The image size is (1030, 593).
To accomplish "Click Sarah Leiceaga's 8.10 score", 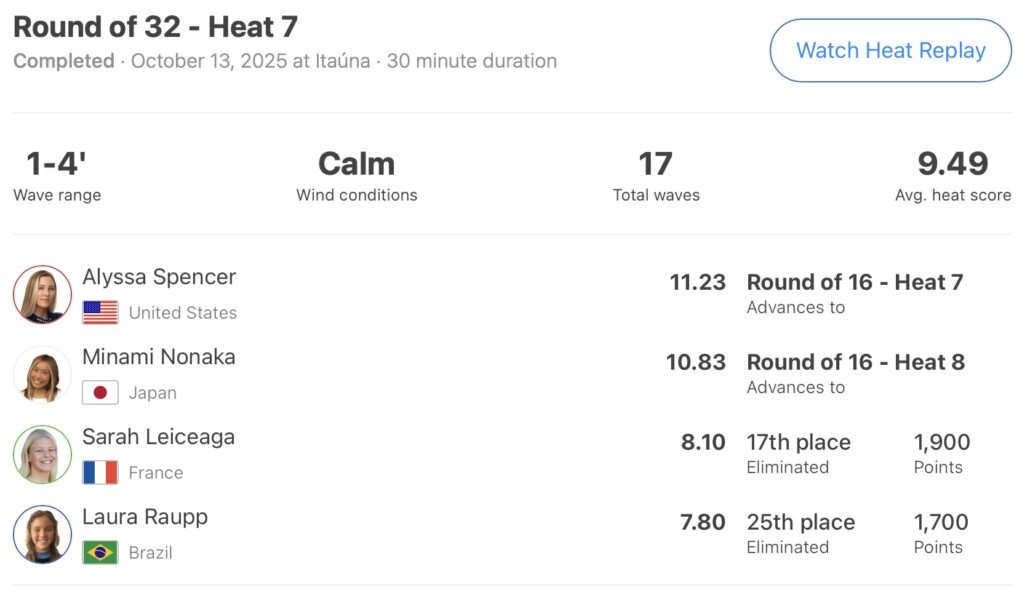I will click(x=703, y=442).
